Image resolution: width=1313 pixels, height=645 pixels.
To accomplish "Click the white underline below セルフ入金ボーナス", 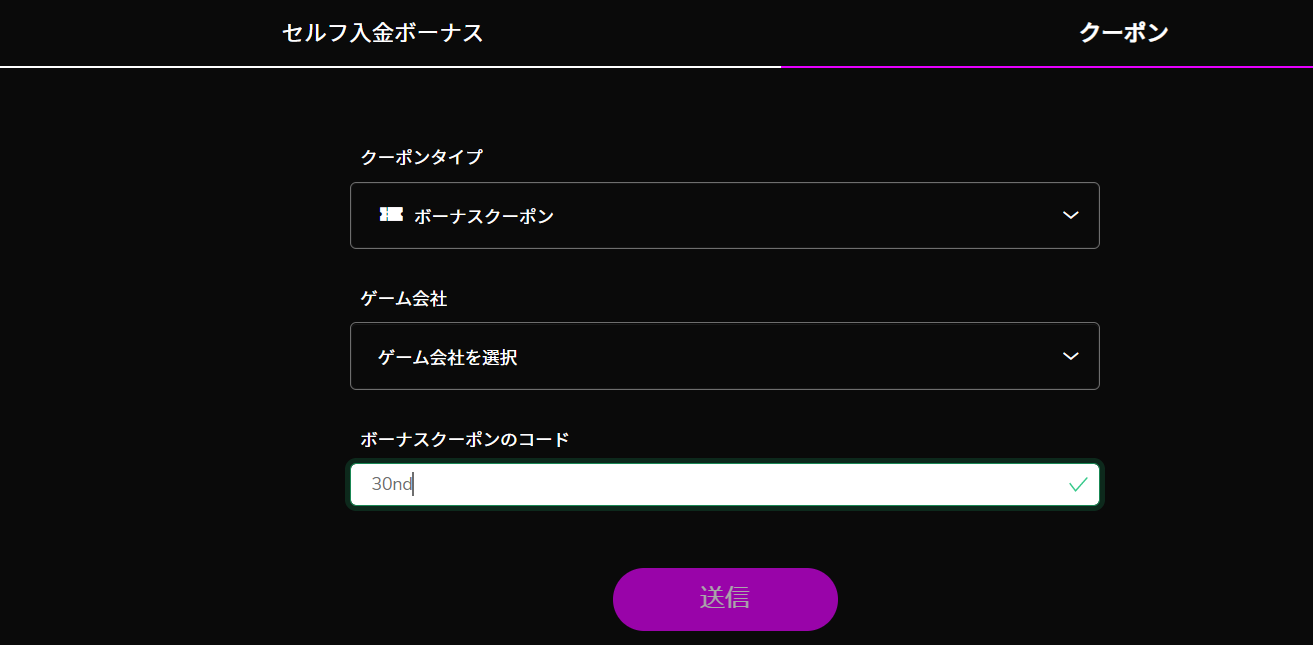I will pyautogui.click(x=390, y=66).
